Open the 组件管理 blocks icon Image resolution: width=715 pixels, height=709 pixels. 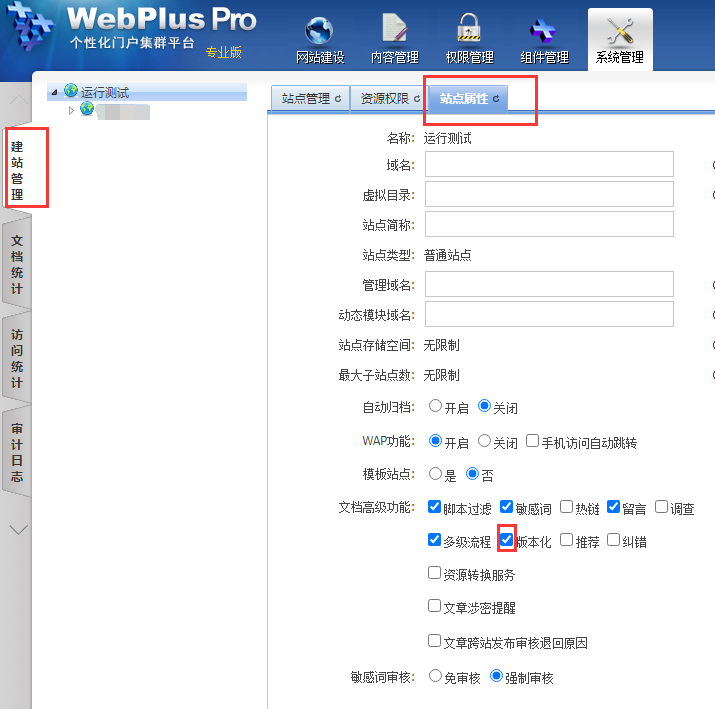(543, 32)
